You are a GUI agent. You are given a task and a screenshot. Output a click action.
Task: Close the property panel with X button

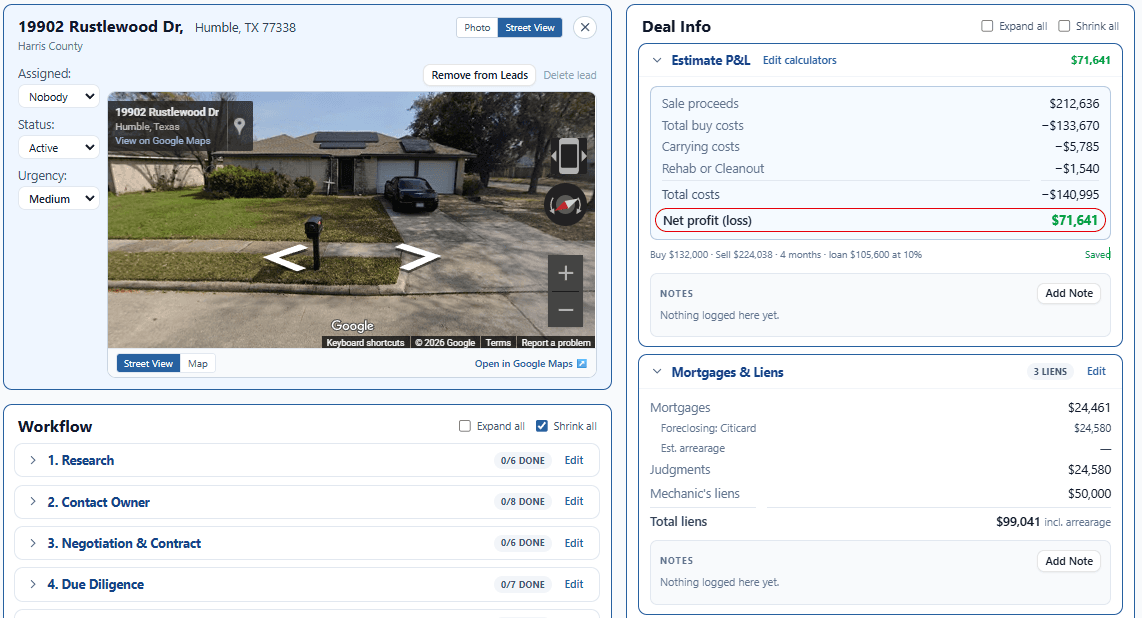tap(585, 28)
